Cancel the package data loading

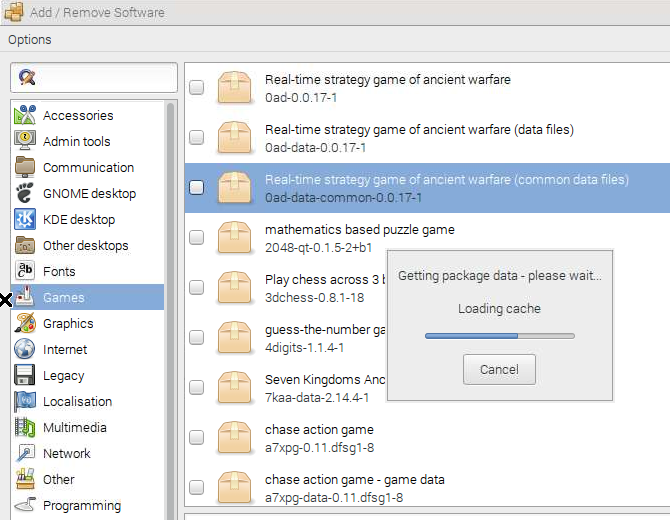coord(499,369)
